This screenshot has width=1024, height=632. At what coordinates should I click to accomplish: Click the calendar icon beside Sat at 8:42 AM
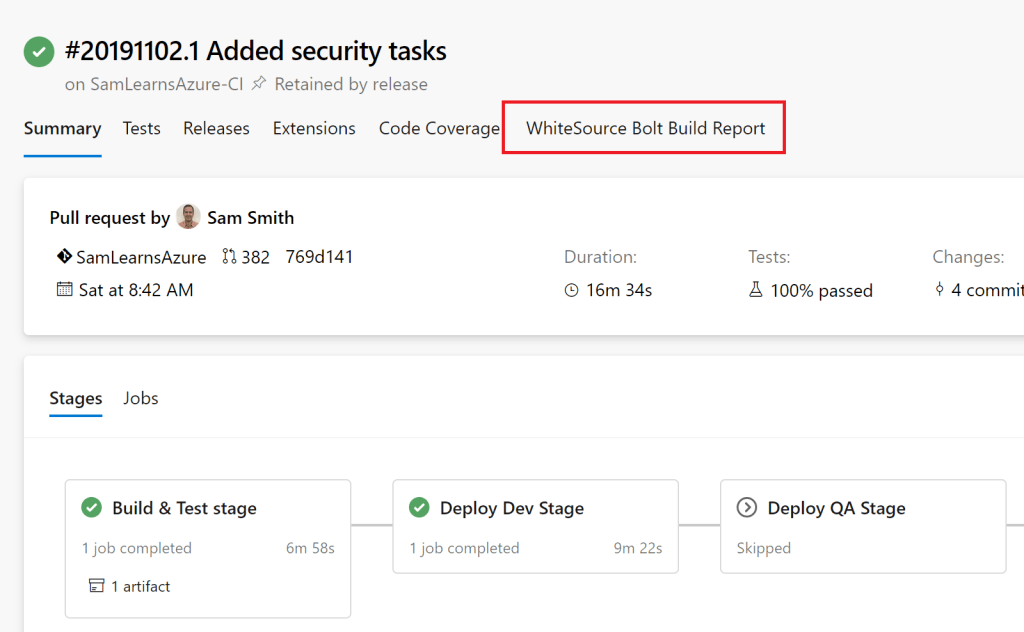(x=65, y=290)
